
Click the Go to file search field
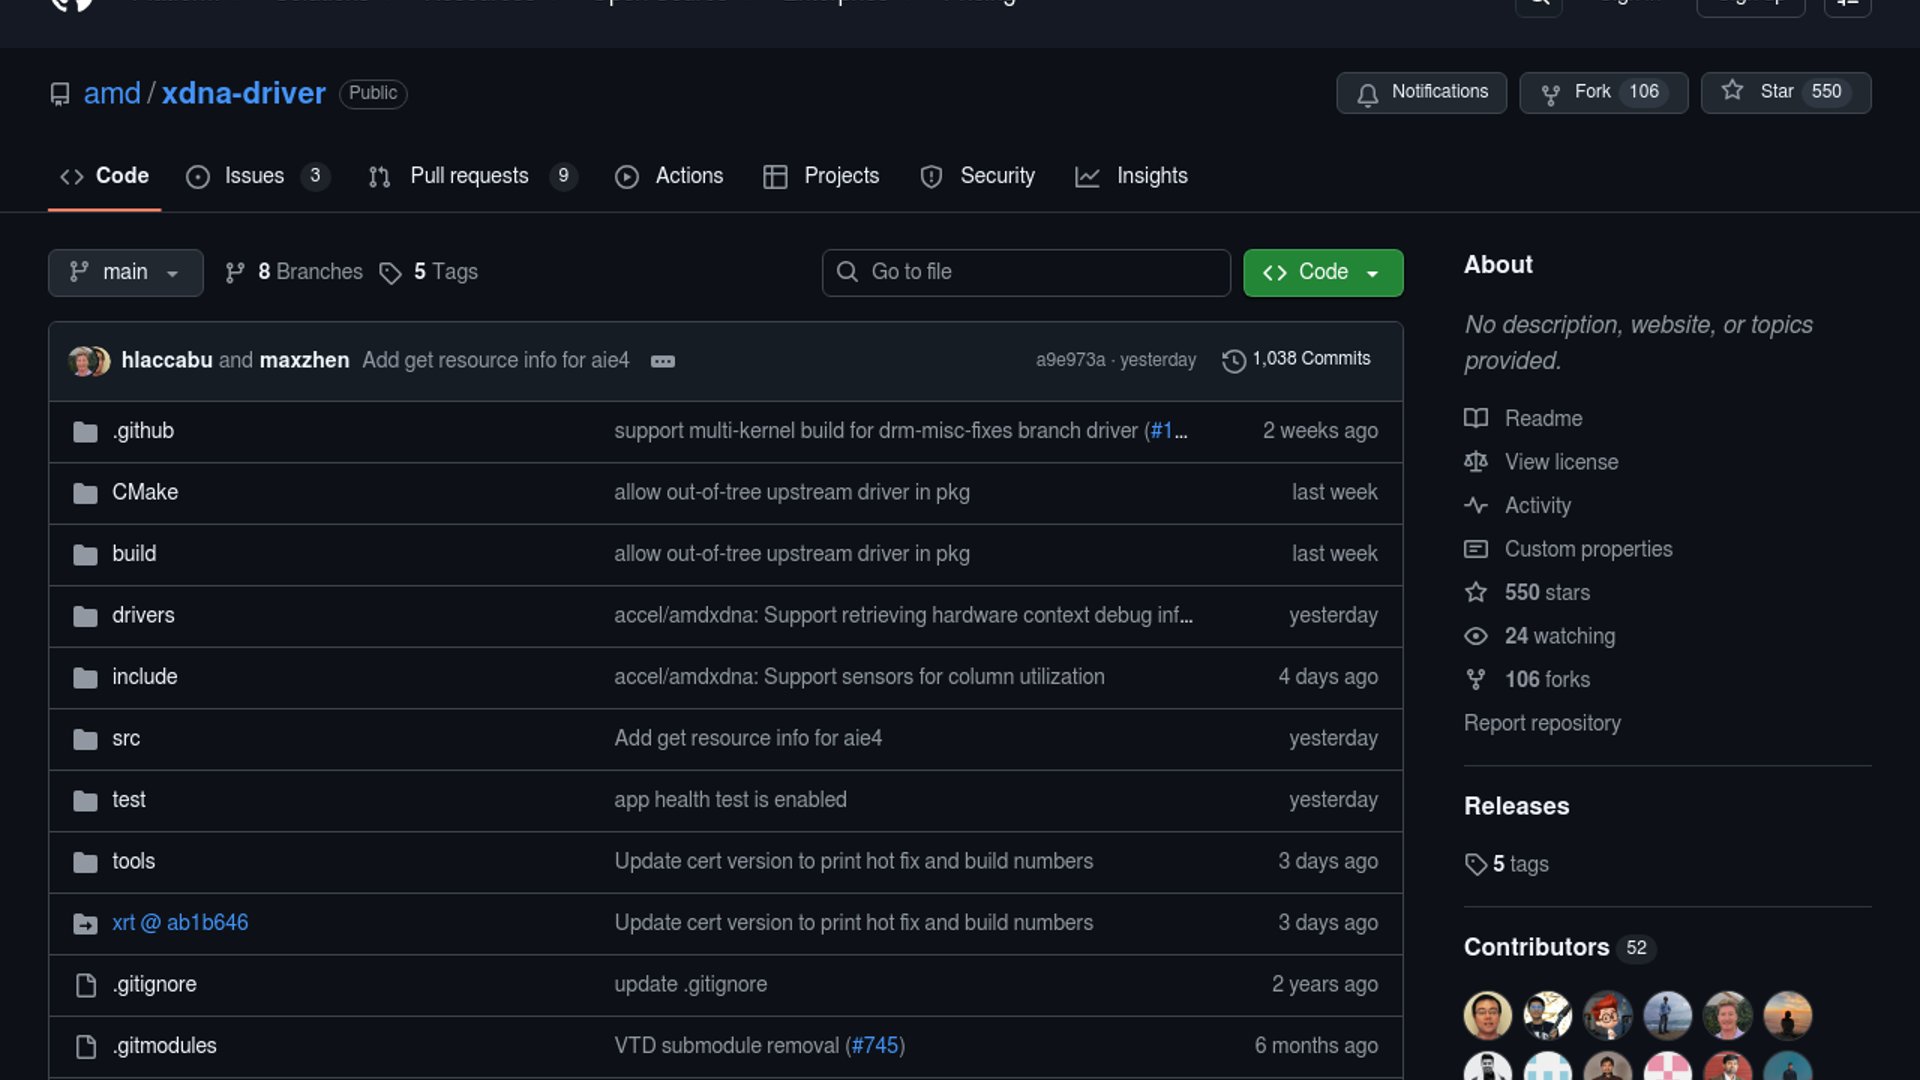(x=1026, y=272)
